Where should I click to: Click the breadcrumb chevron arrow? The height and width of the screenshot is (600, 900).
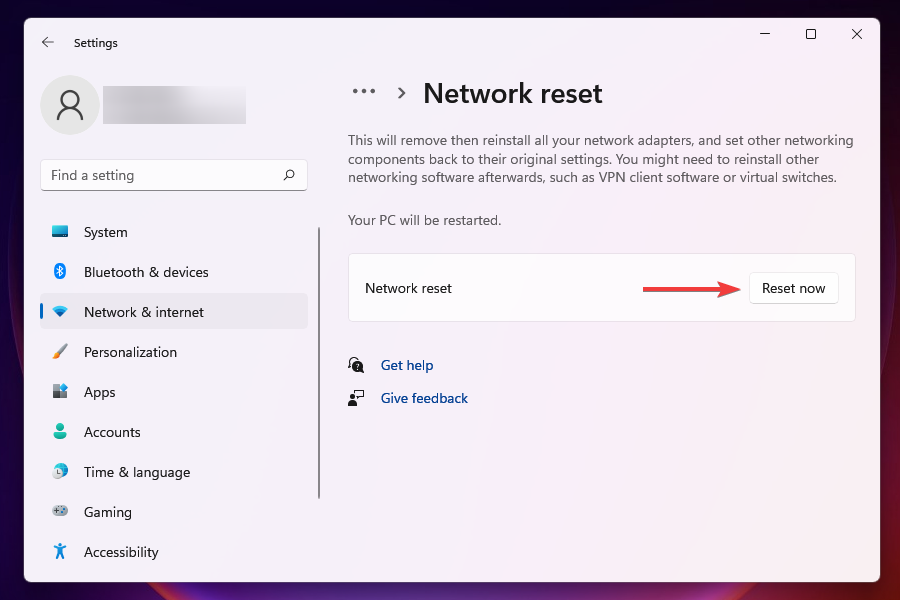[x=402, y=93]
